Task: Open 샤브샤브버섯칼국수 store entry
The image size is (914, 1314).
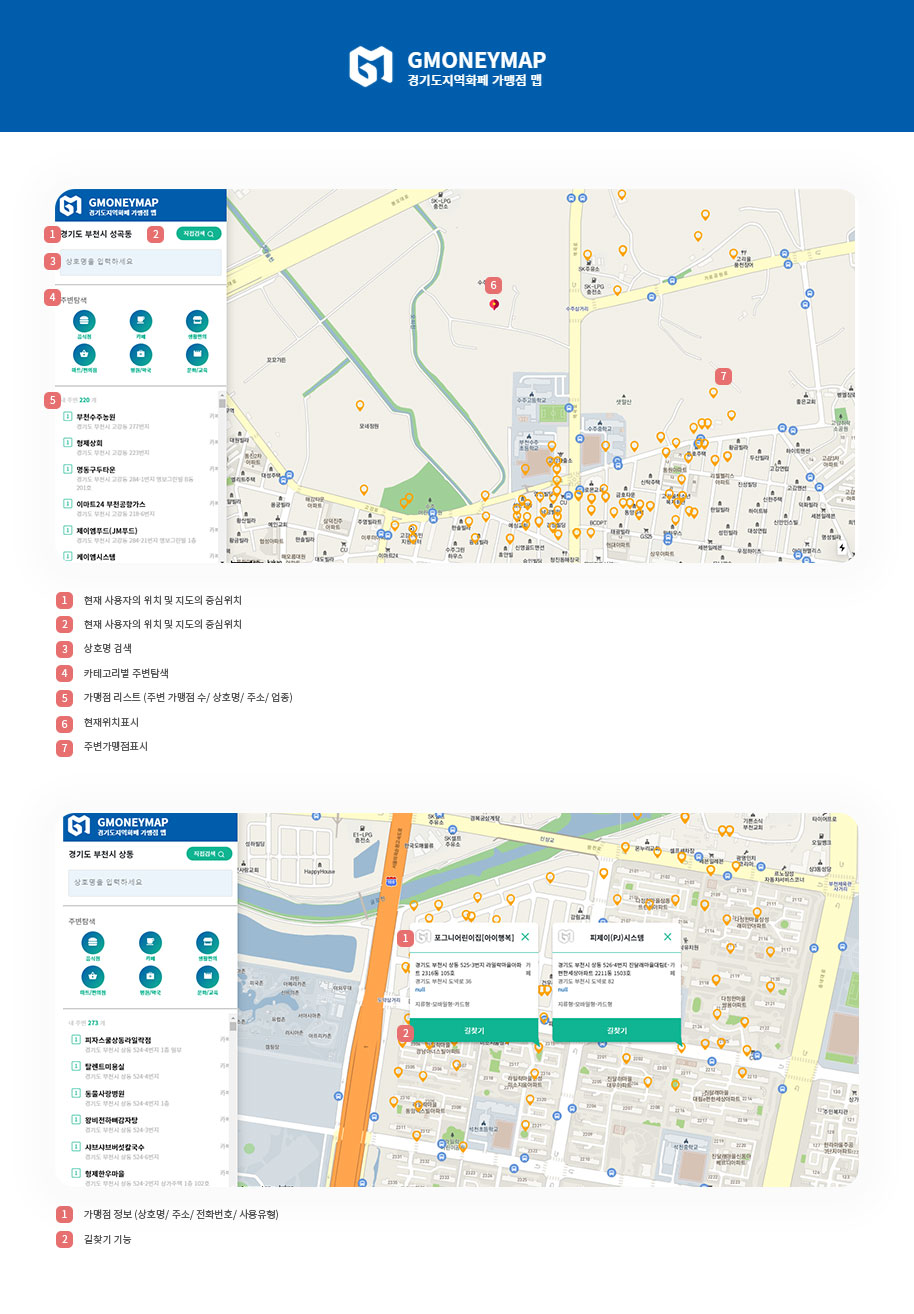Action: pos(148,1151)
